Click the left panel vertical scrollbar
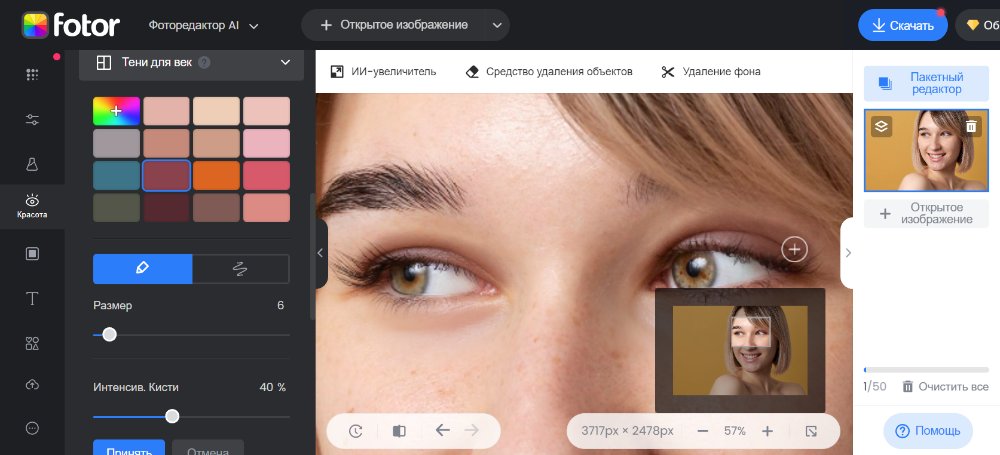This screenshot has width=1000, height=455. [x=312, y=255]
